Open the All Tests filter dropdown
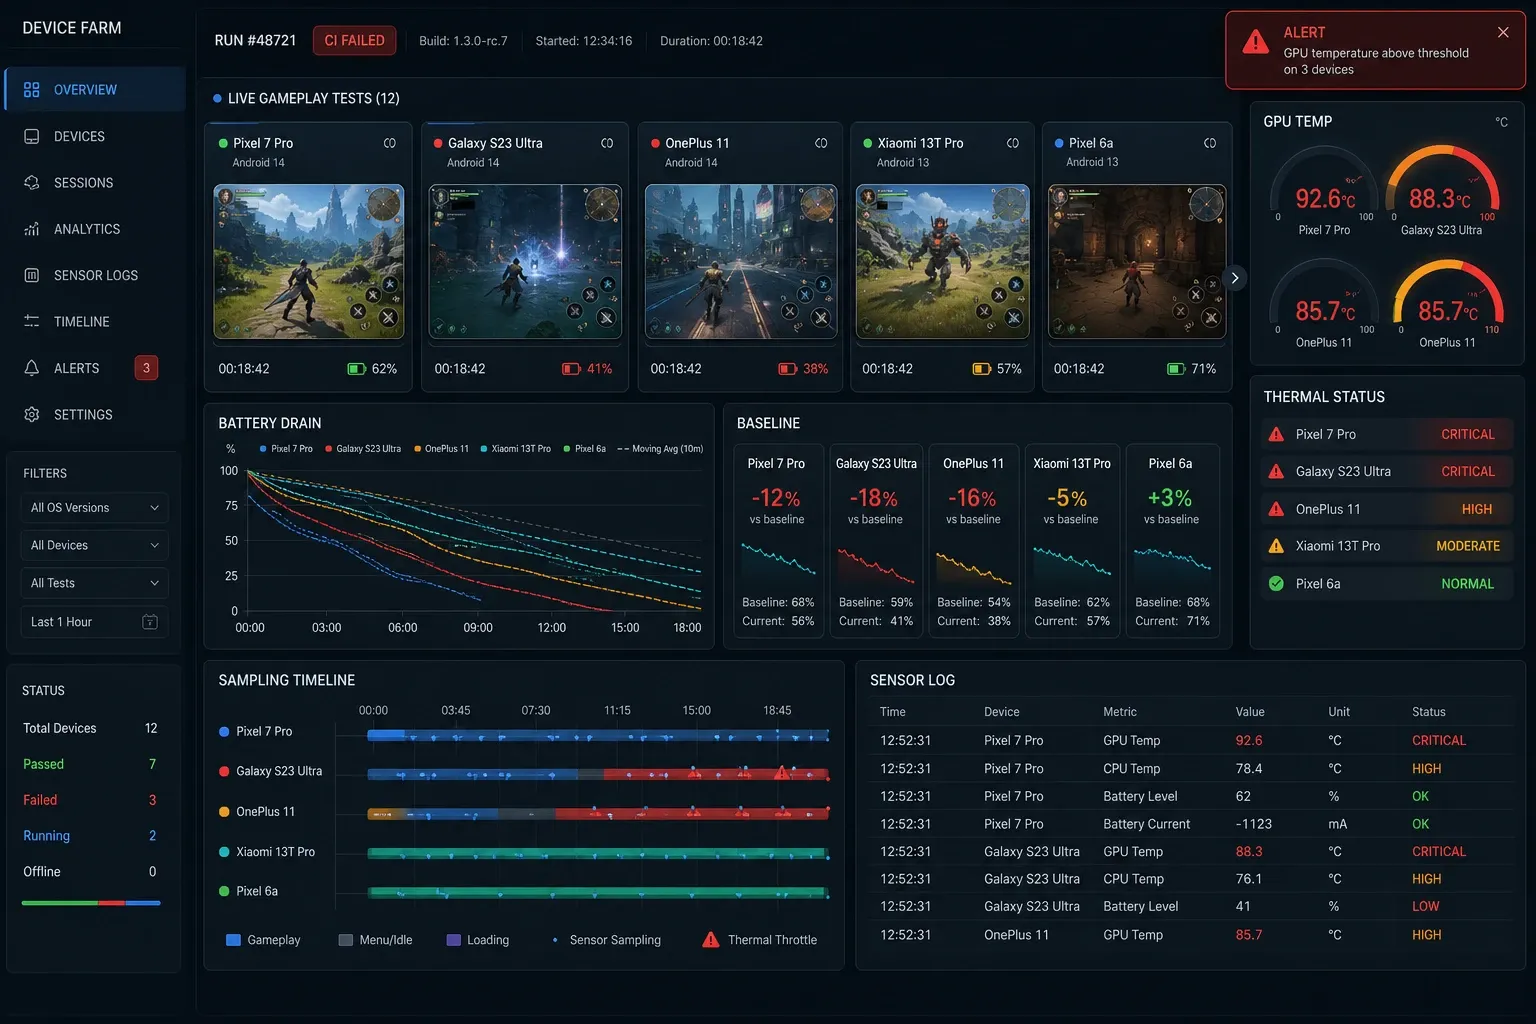 94,583
